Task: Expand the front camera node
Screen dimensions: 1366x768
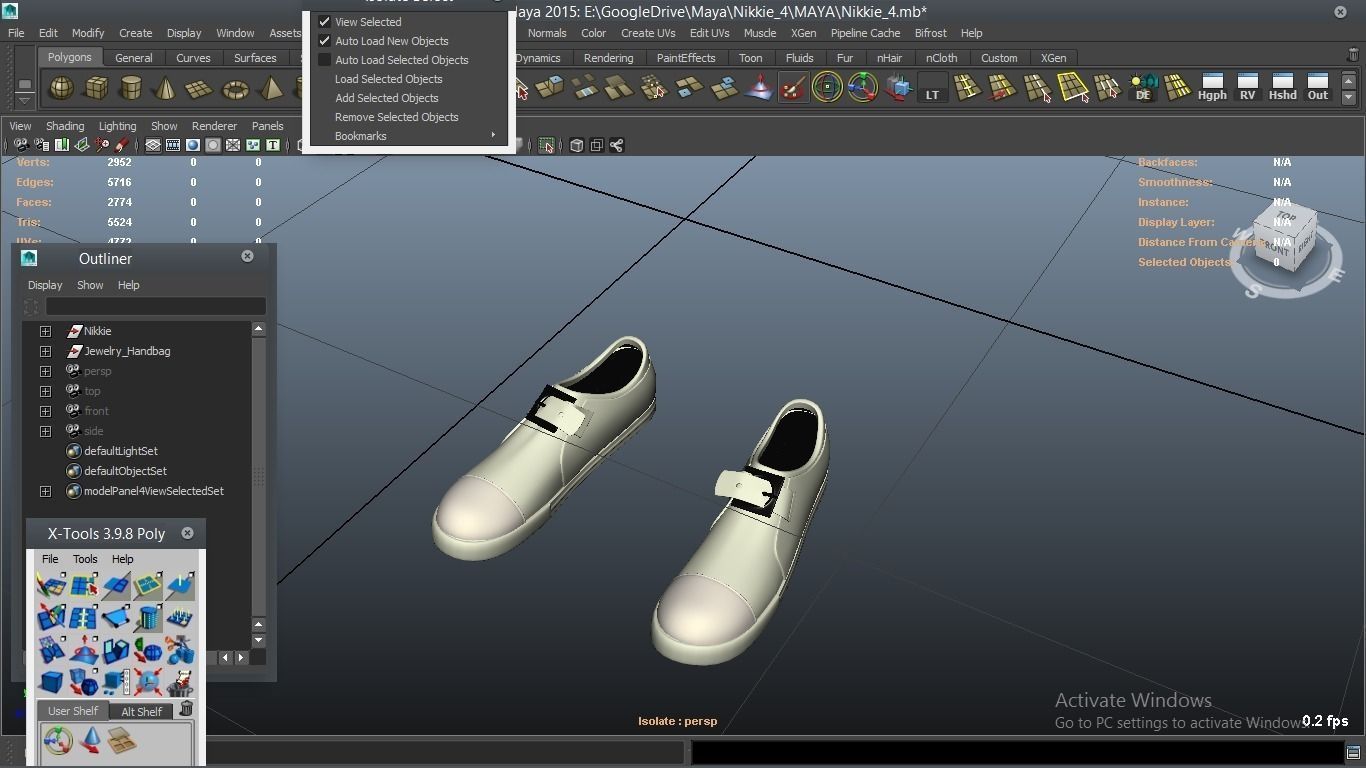Action: (x=45, y=411)
